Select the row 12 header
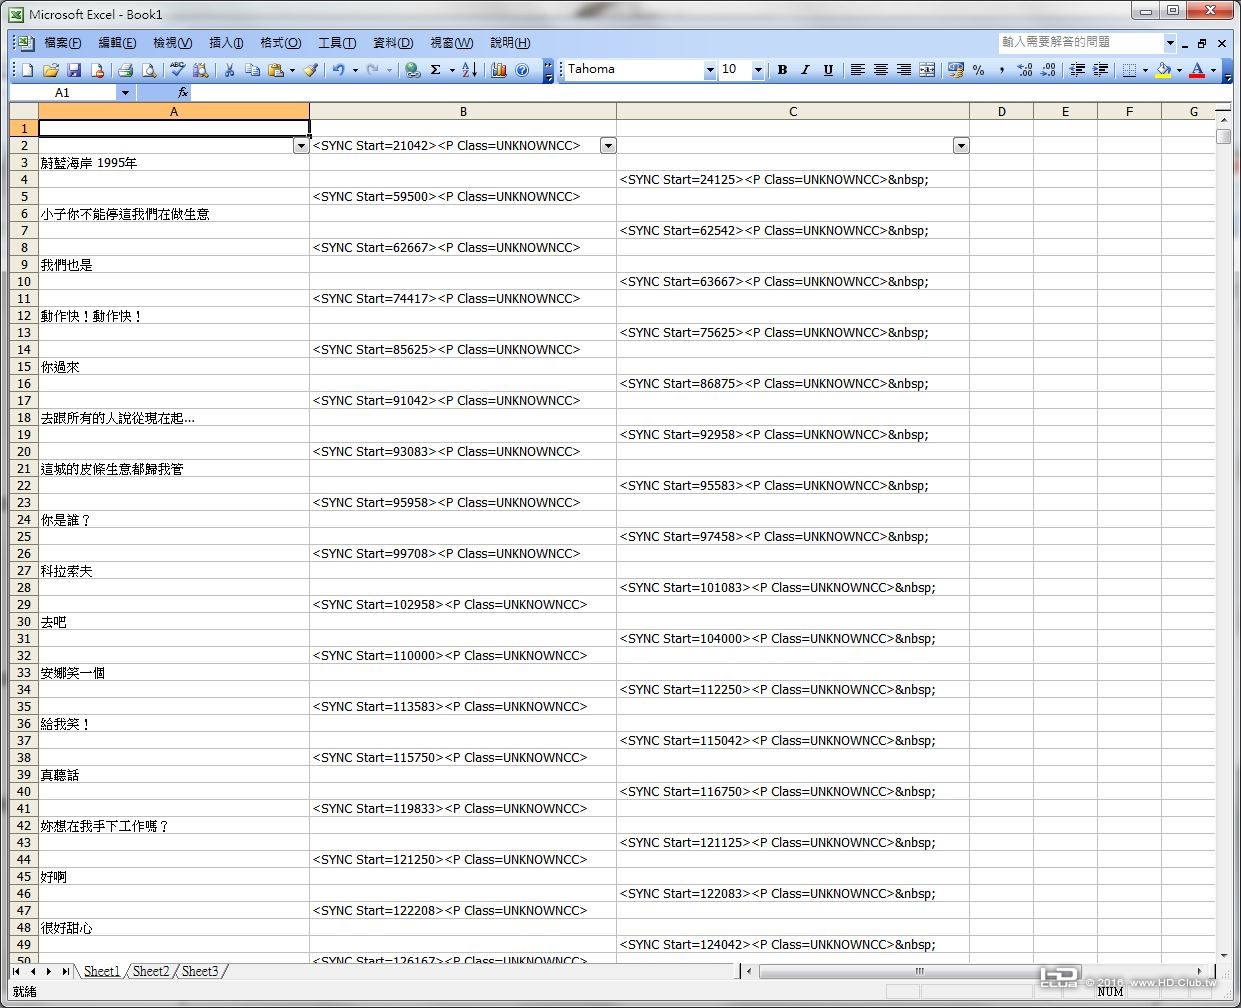The height and width of the screenshot is (1008, 1241). [x=24, y=316]
